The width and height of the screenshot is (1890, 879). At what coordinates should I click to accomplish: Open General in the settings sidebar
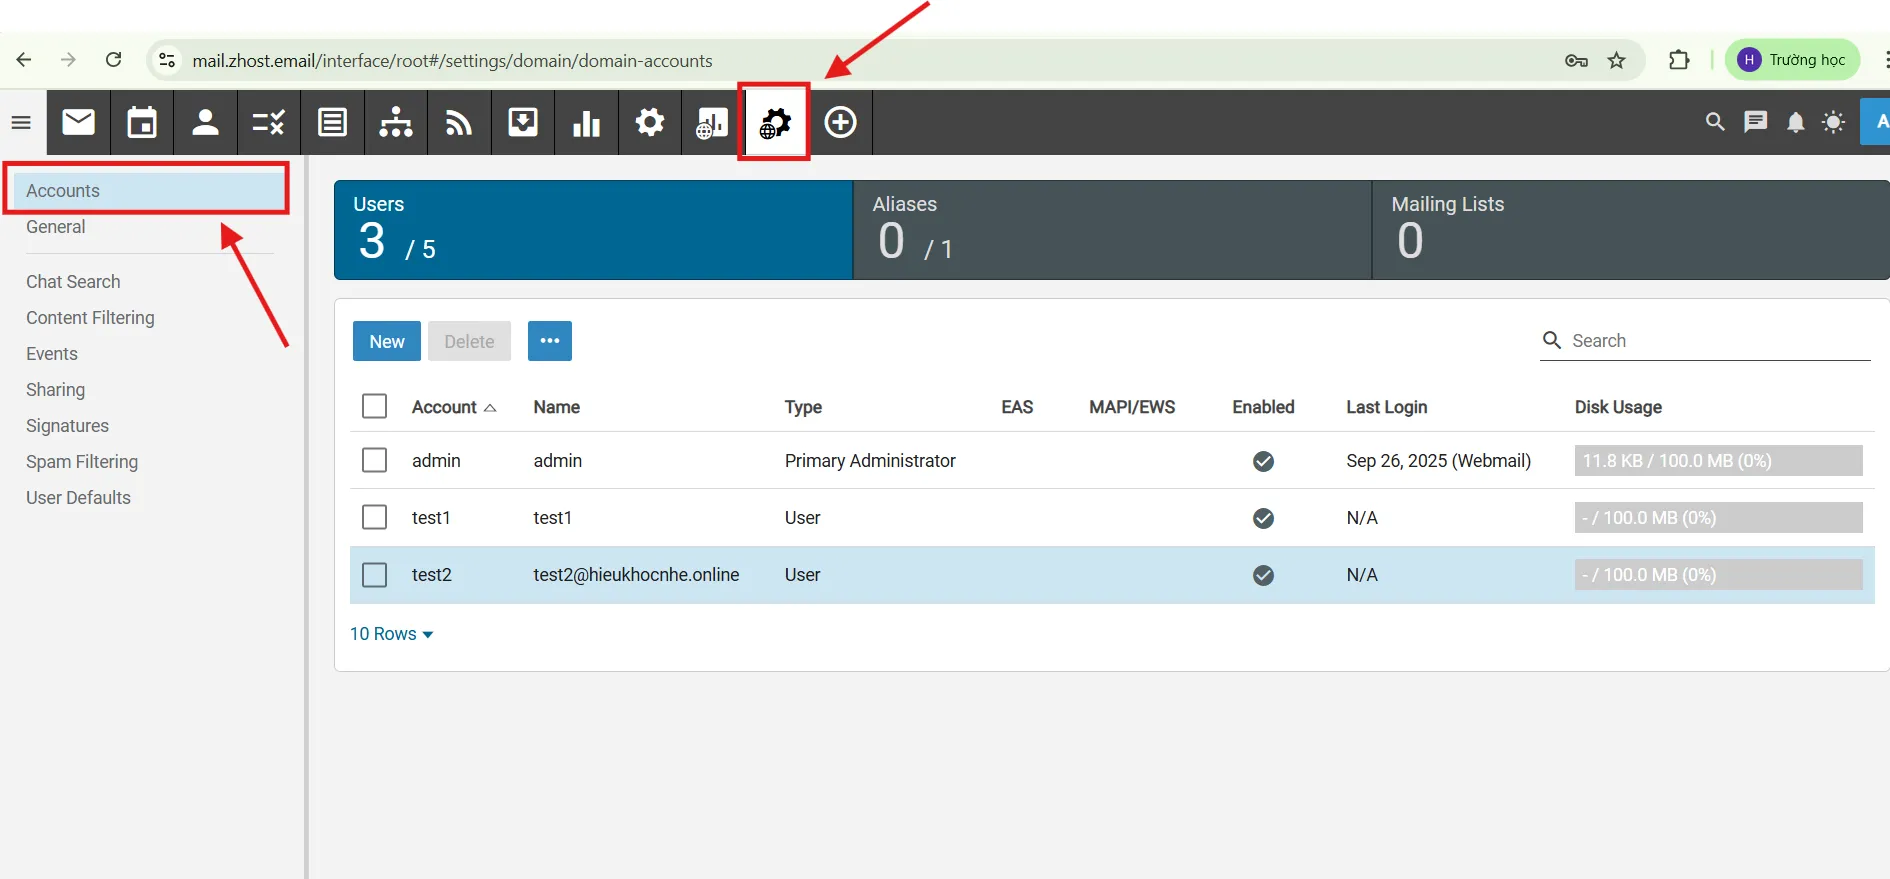pyautogui.click(x=56, y=227)
